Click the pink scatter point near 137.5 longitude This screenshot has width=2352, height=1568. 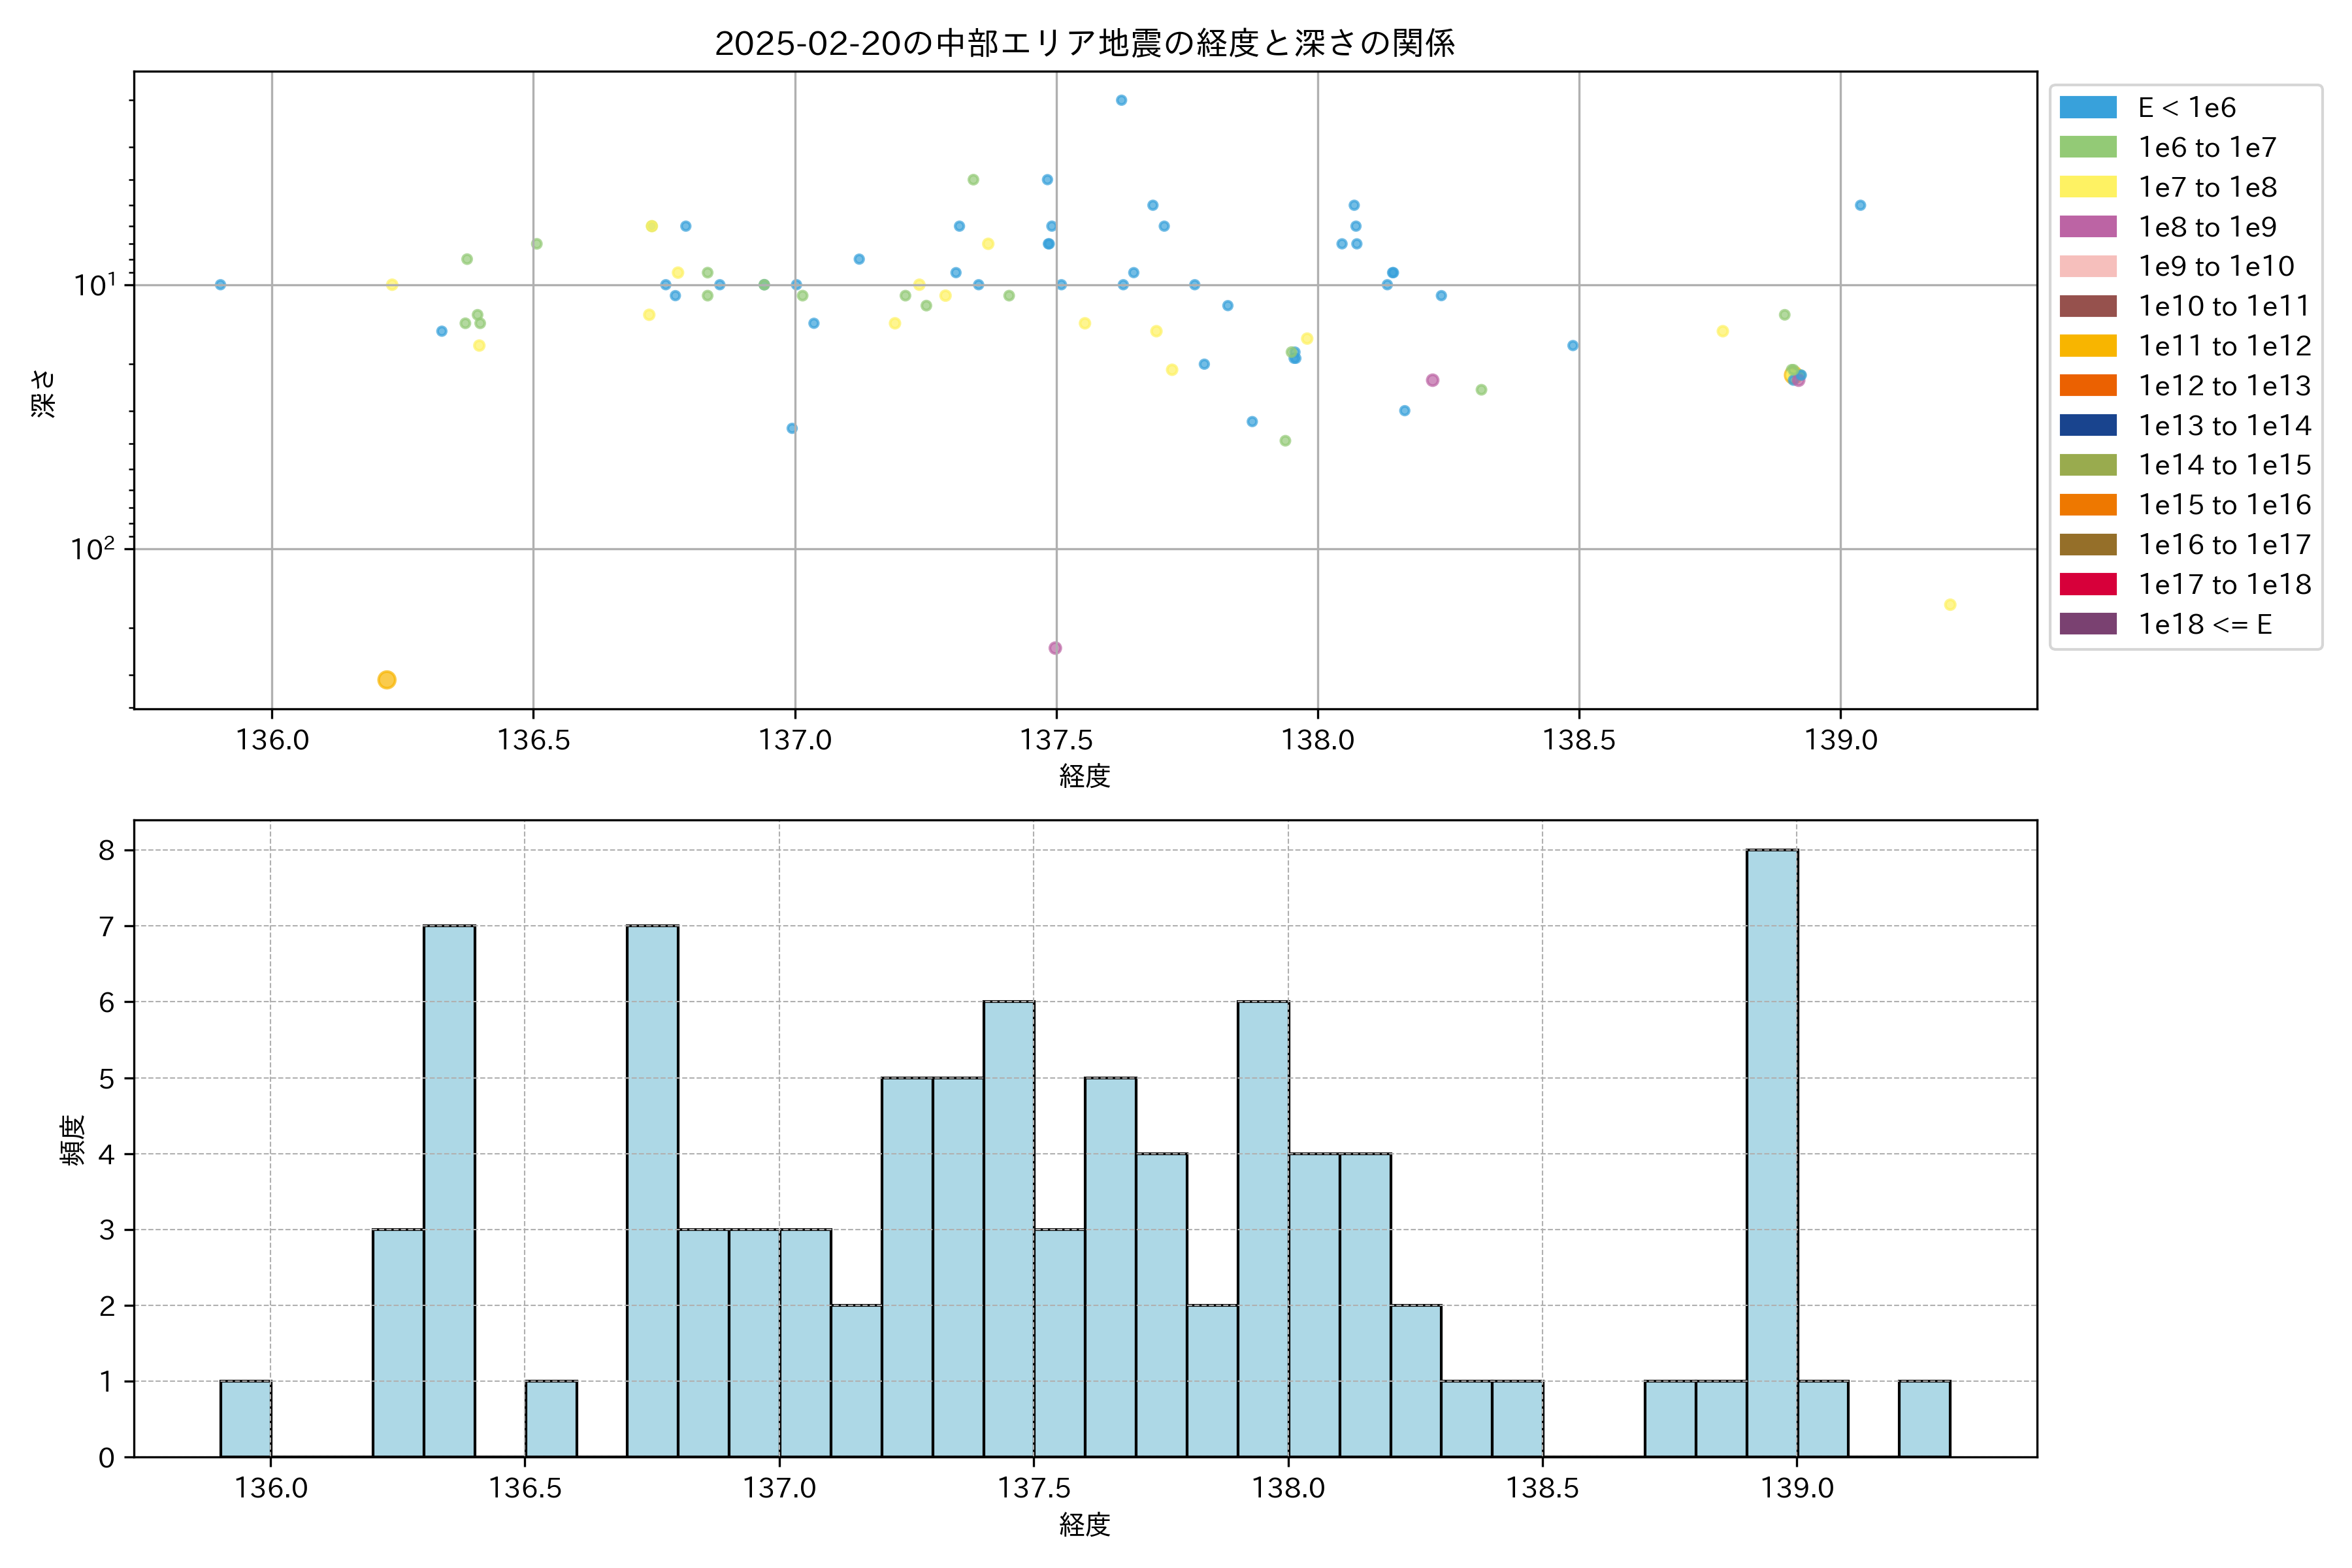coord(1055,648)
